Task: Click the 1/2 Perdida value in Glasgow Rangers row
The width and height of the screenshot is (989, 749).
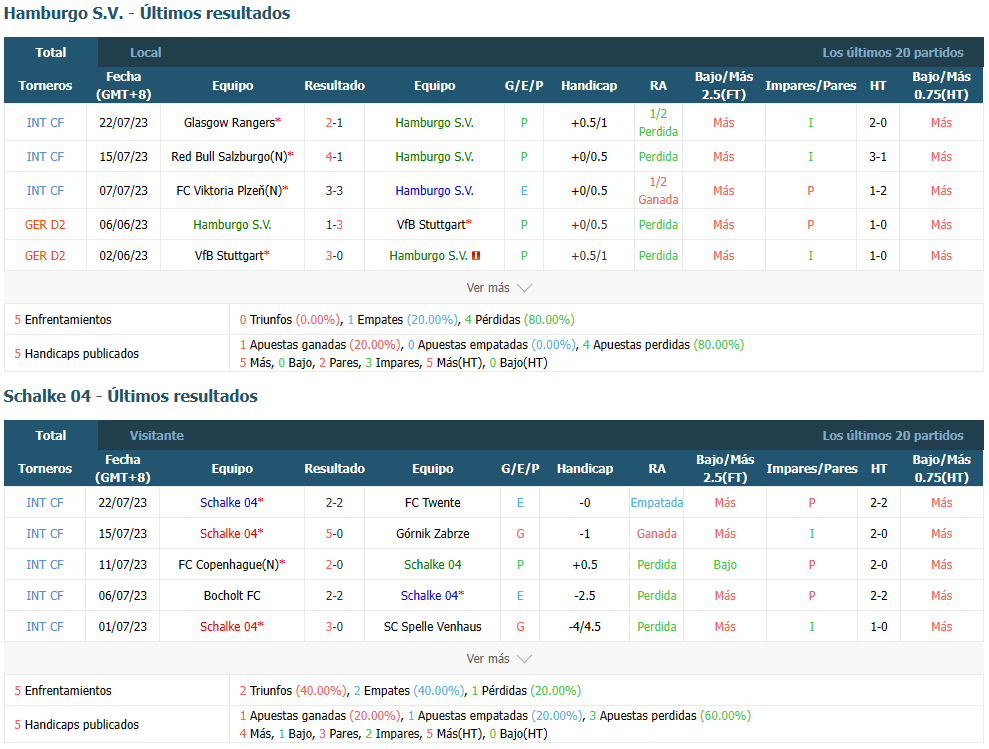Action: coord(658,122)
